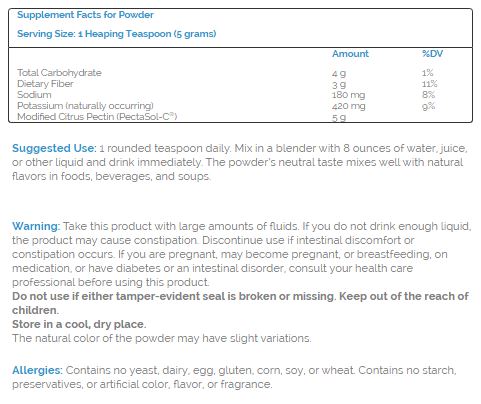Click the "420 mg" potassium amount
The image size is (481, 404).
348,106
